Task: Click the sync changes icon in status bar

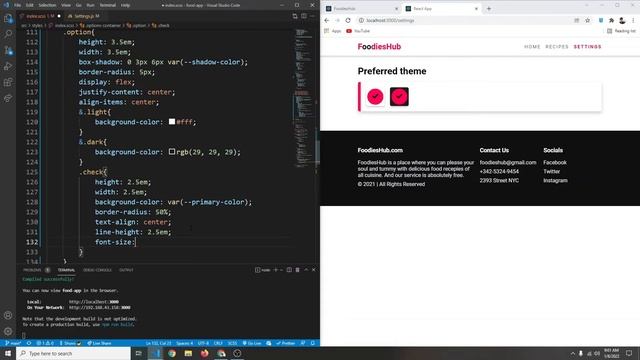Action: pos(29,343)
